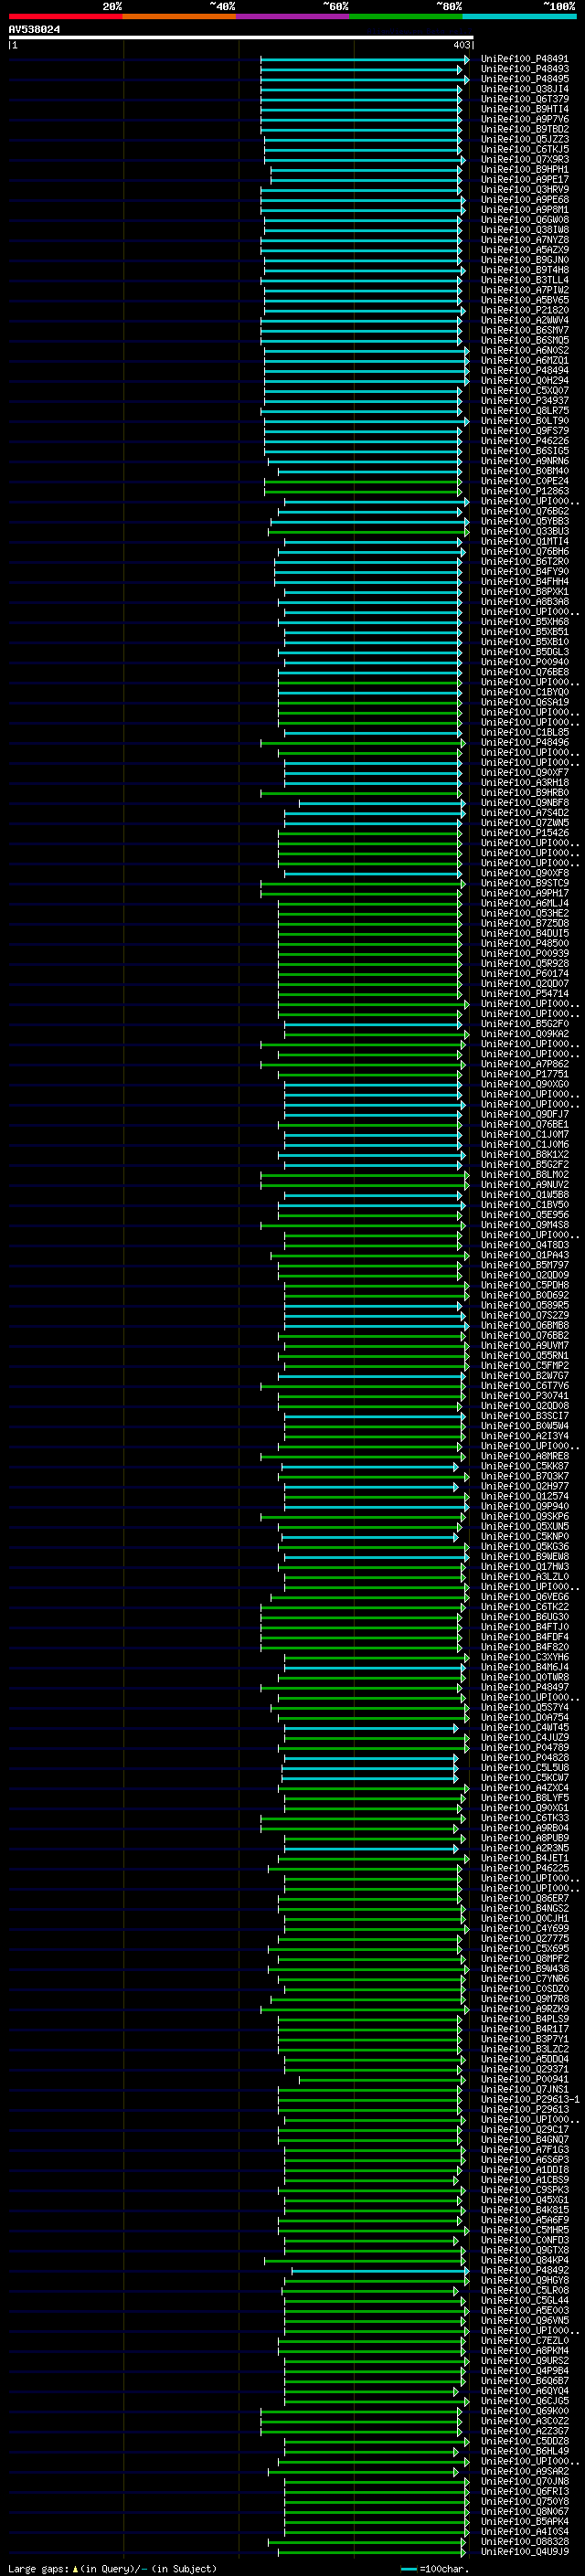585x2576 pixels.
Task: Open hit UniRef100_P48491
Action: (x=524, y=59)
